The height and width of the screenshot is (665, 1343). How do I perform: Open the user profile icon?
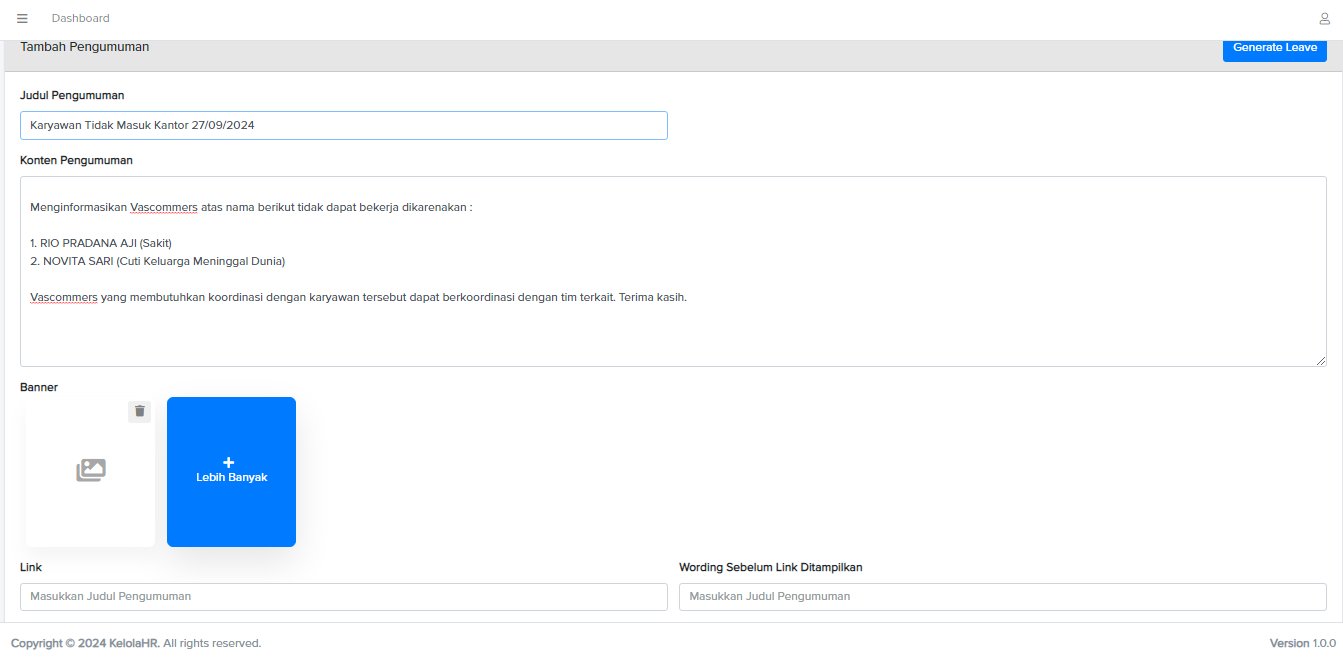click(x=1324, y=18)
